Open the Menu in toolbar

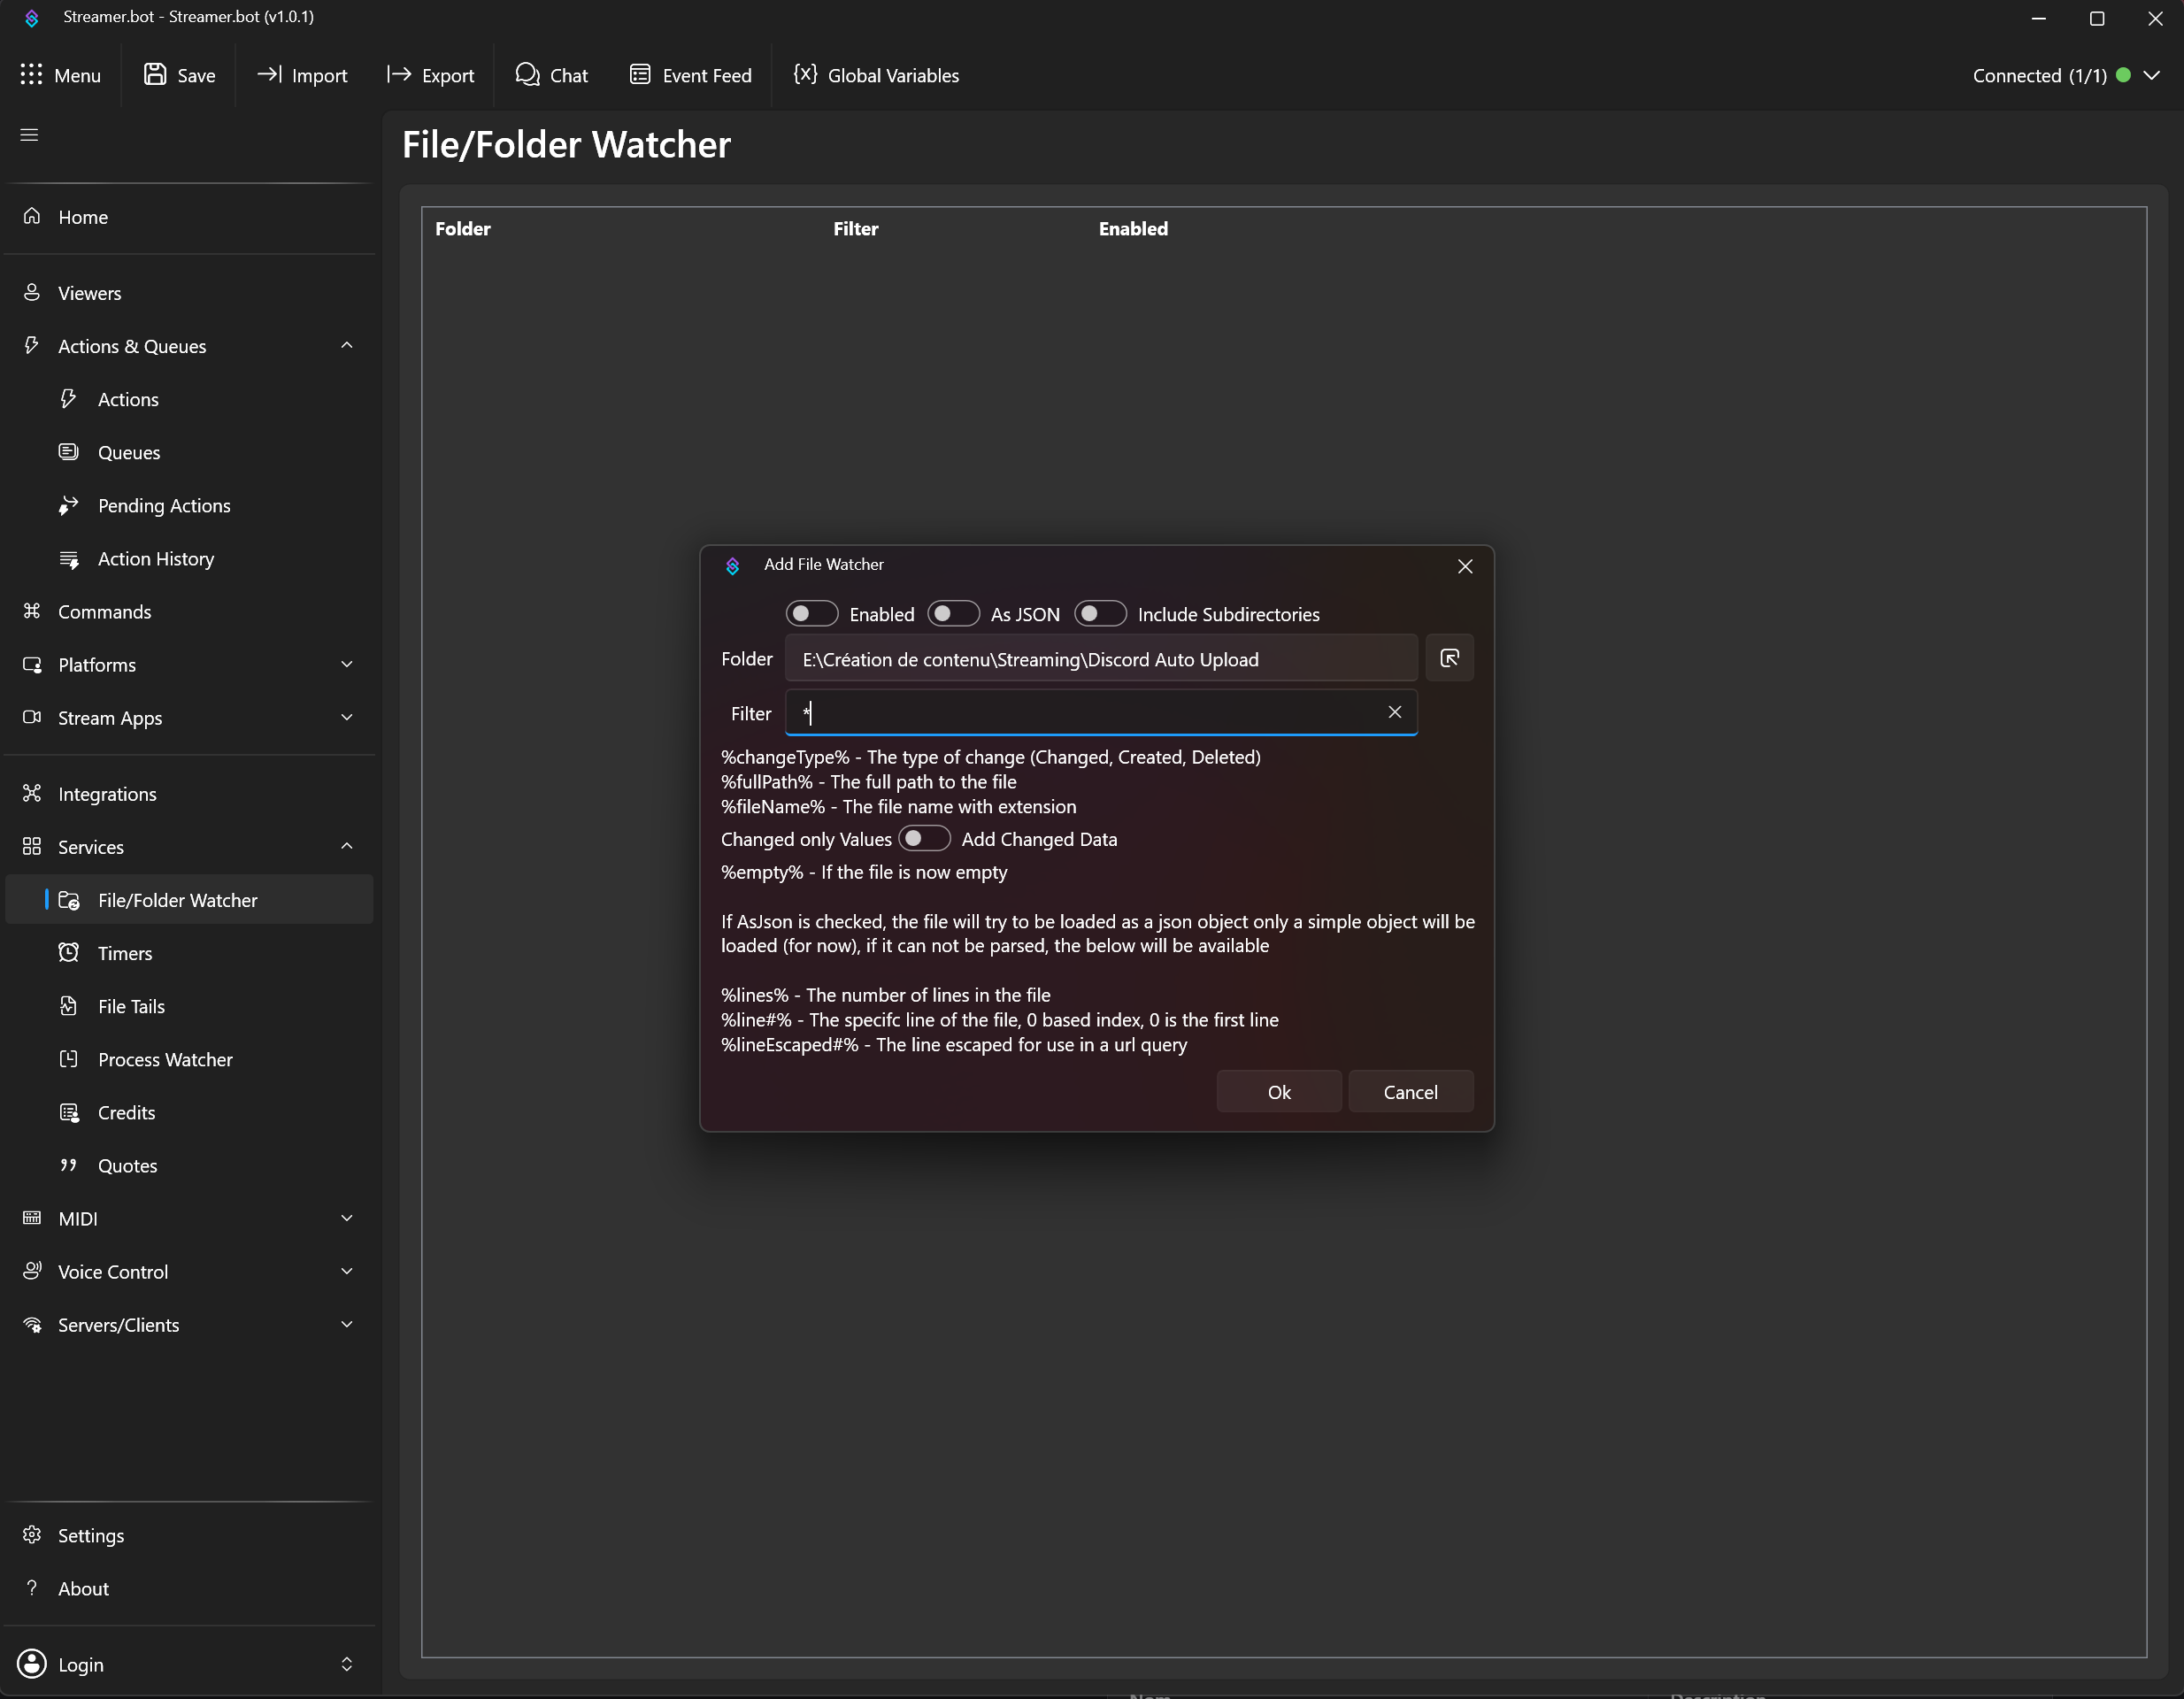(61, 75)
